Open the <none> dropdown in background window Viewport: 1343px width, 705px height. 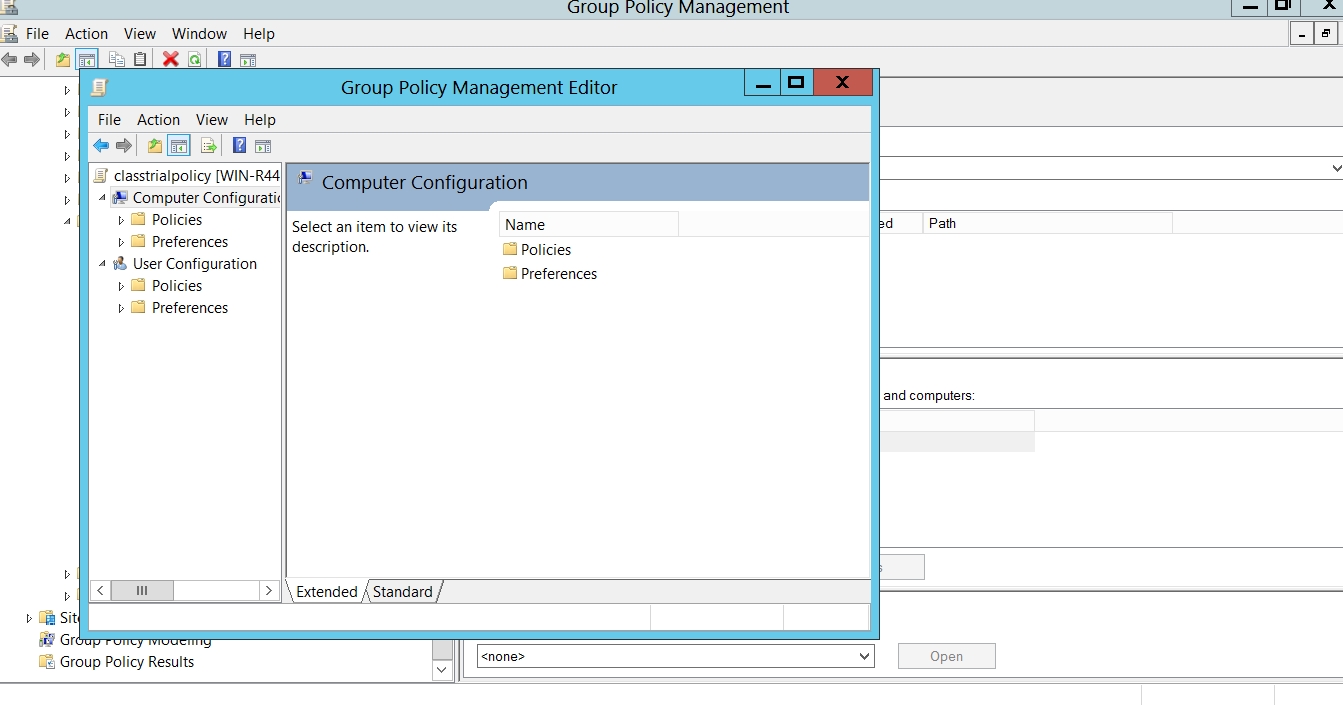[x=864, y=657]
